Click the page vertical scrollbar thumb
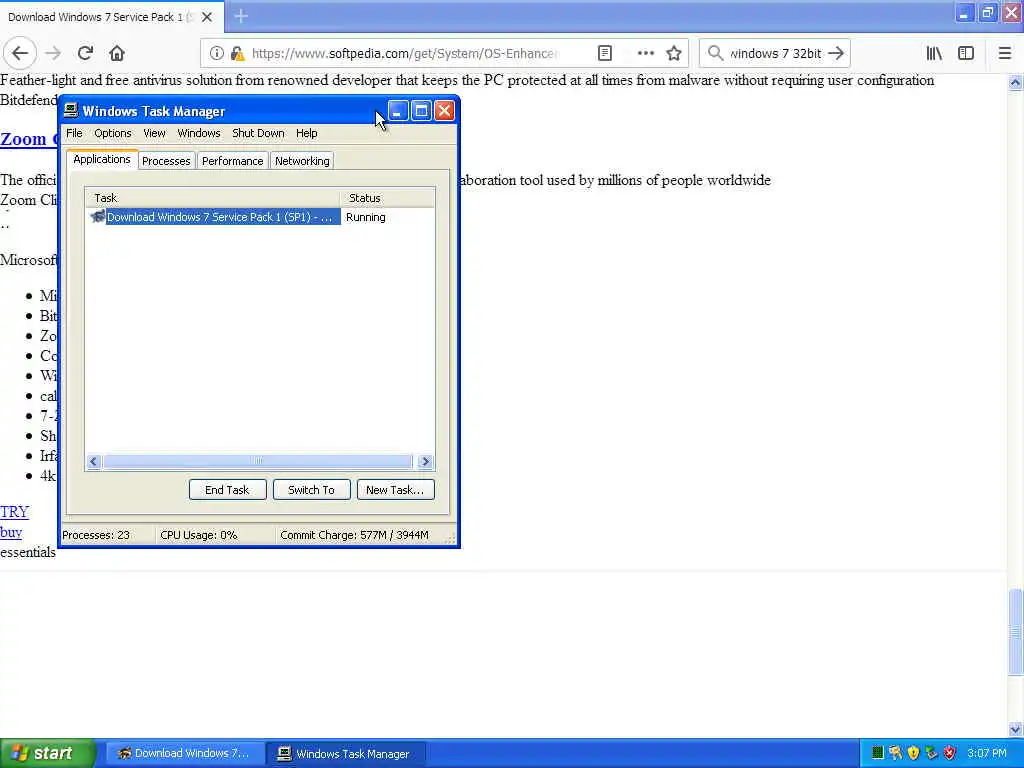Screen dimensions: 1024x768 point(1015,632)
